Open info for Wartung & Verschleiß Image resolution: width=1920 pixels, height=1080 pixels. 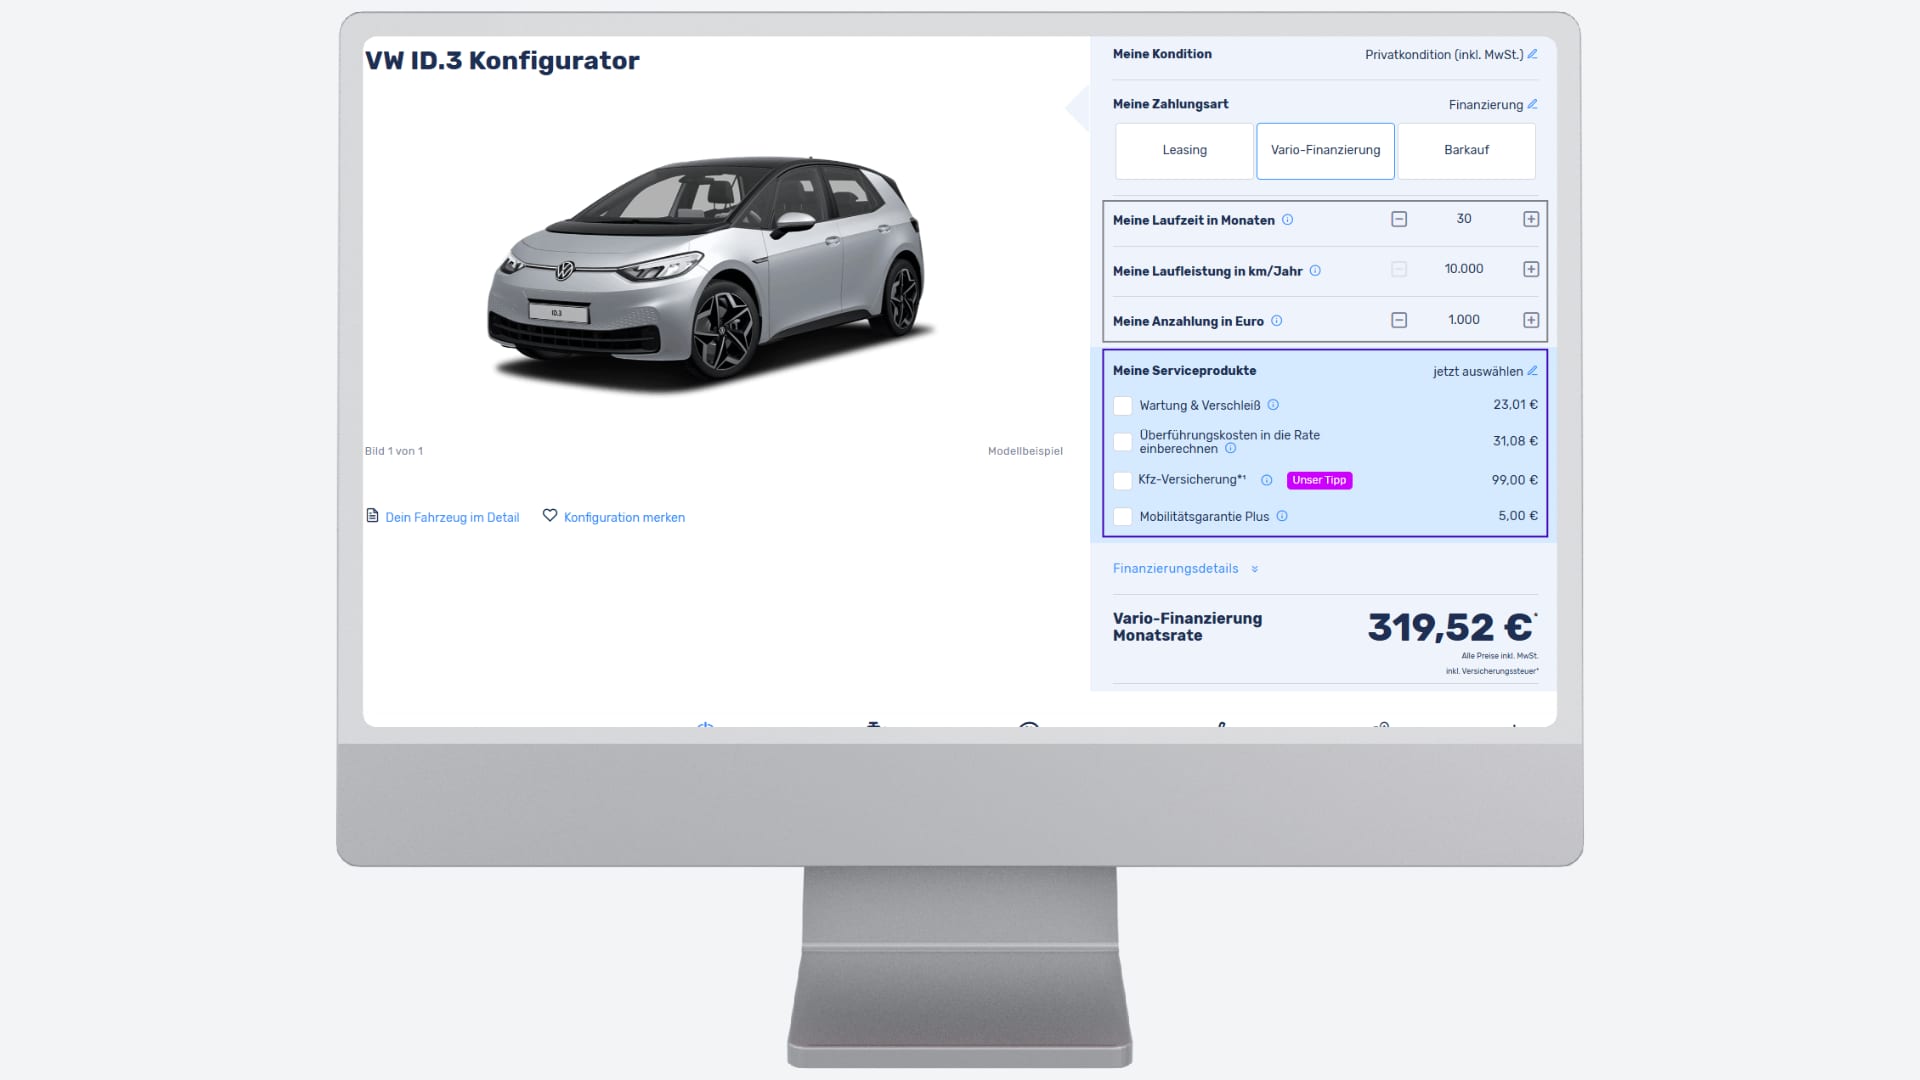(x=1273, y=405)
